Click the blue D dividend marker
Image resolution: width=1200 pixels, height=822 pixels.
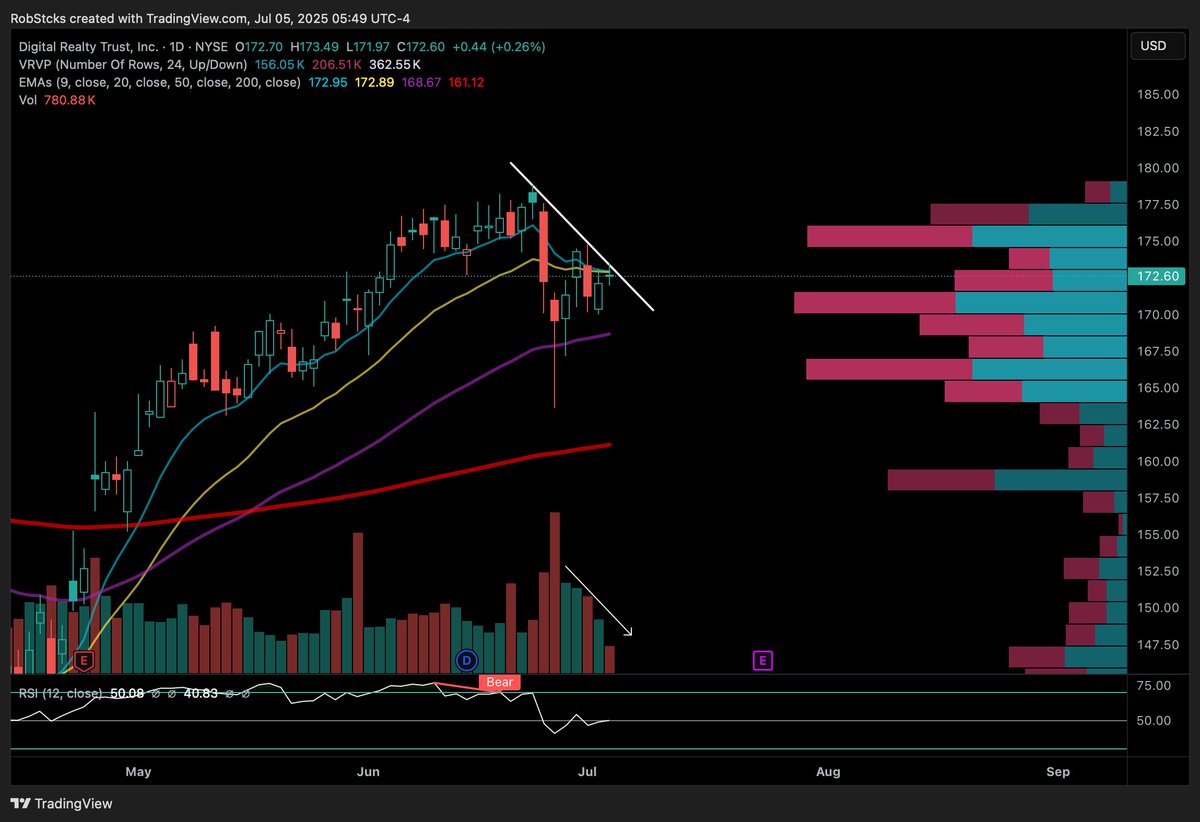pos(466,660)
